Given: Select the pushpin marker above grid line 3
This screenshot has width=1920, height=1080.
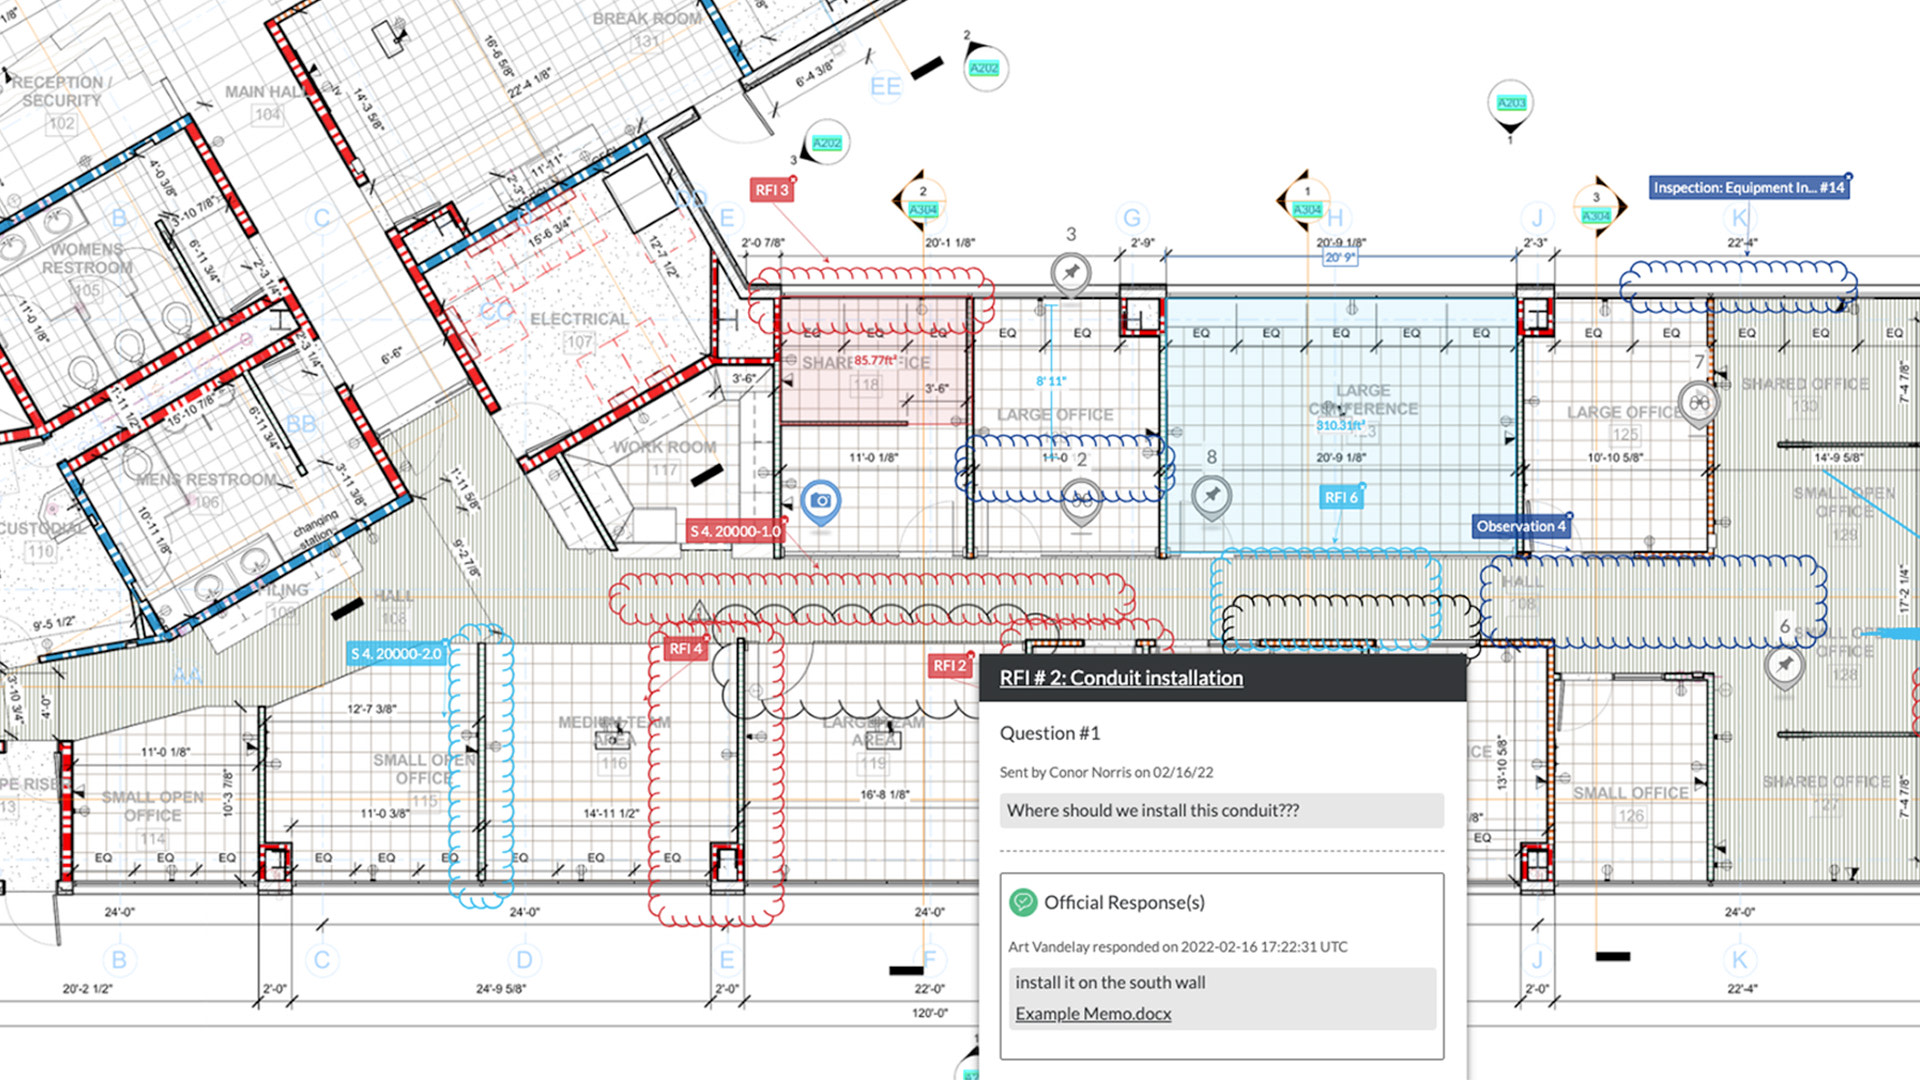Looking at the screenshot, I should pyautogui.click(x=1069, y=270).
